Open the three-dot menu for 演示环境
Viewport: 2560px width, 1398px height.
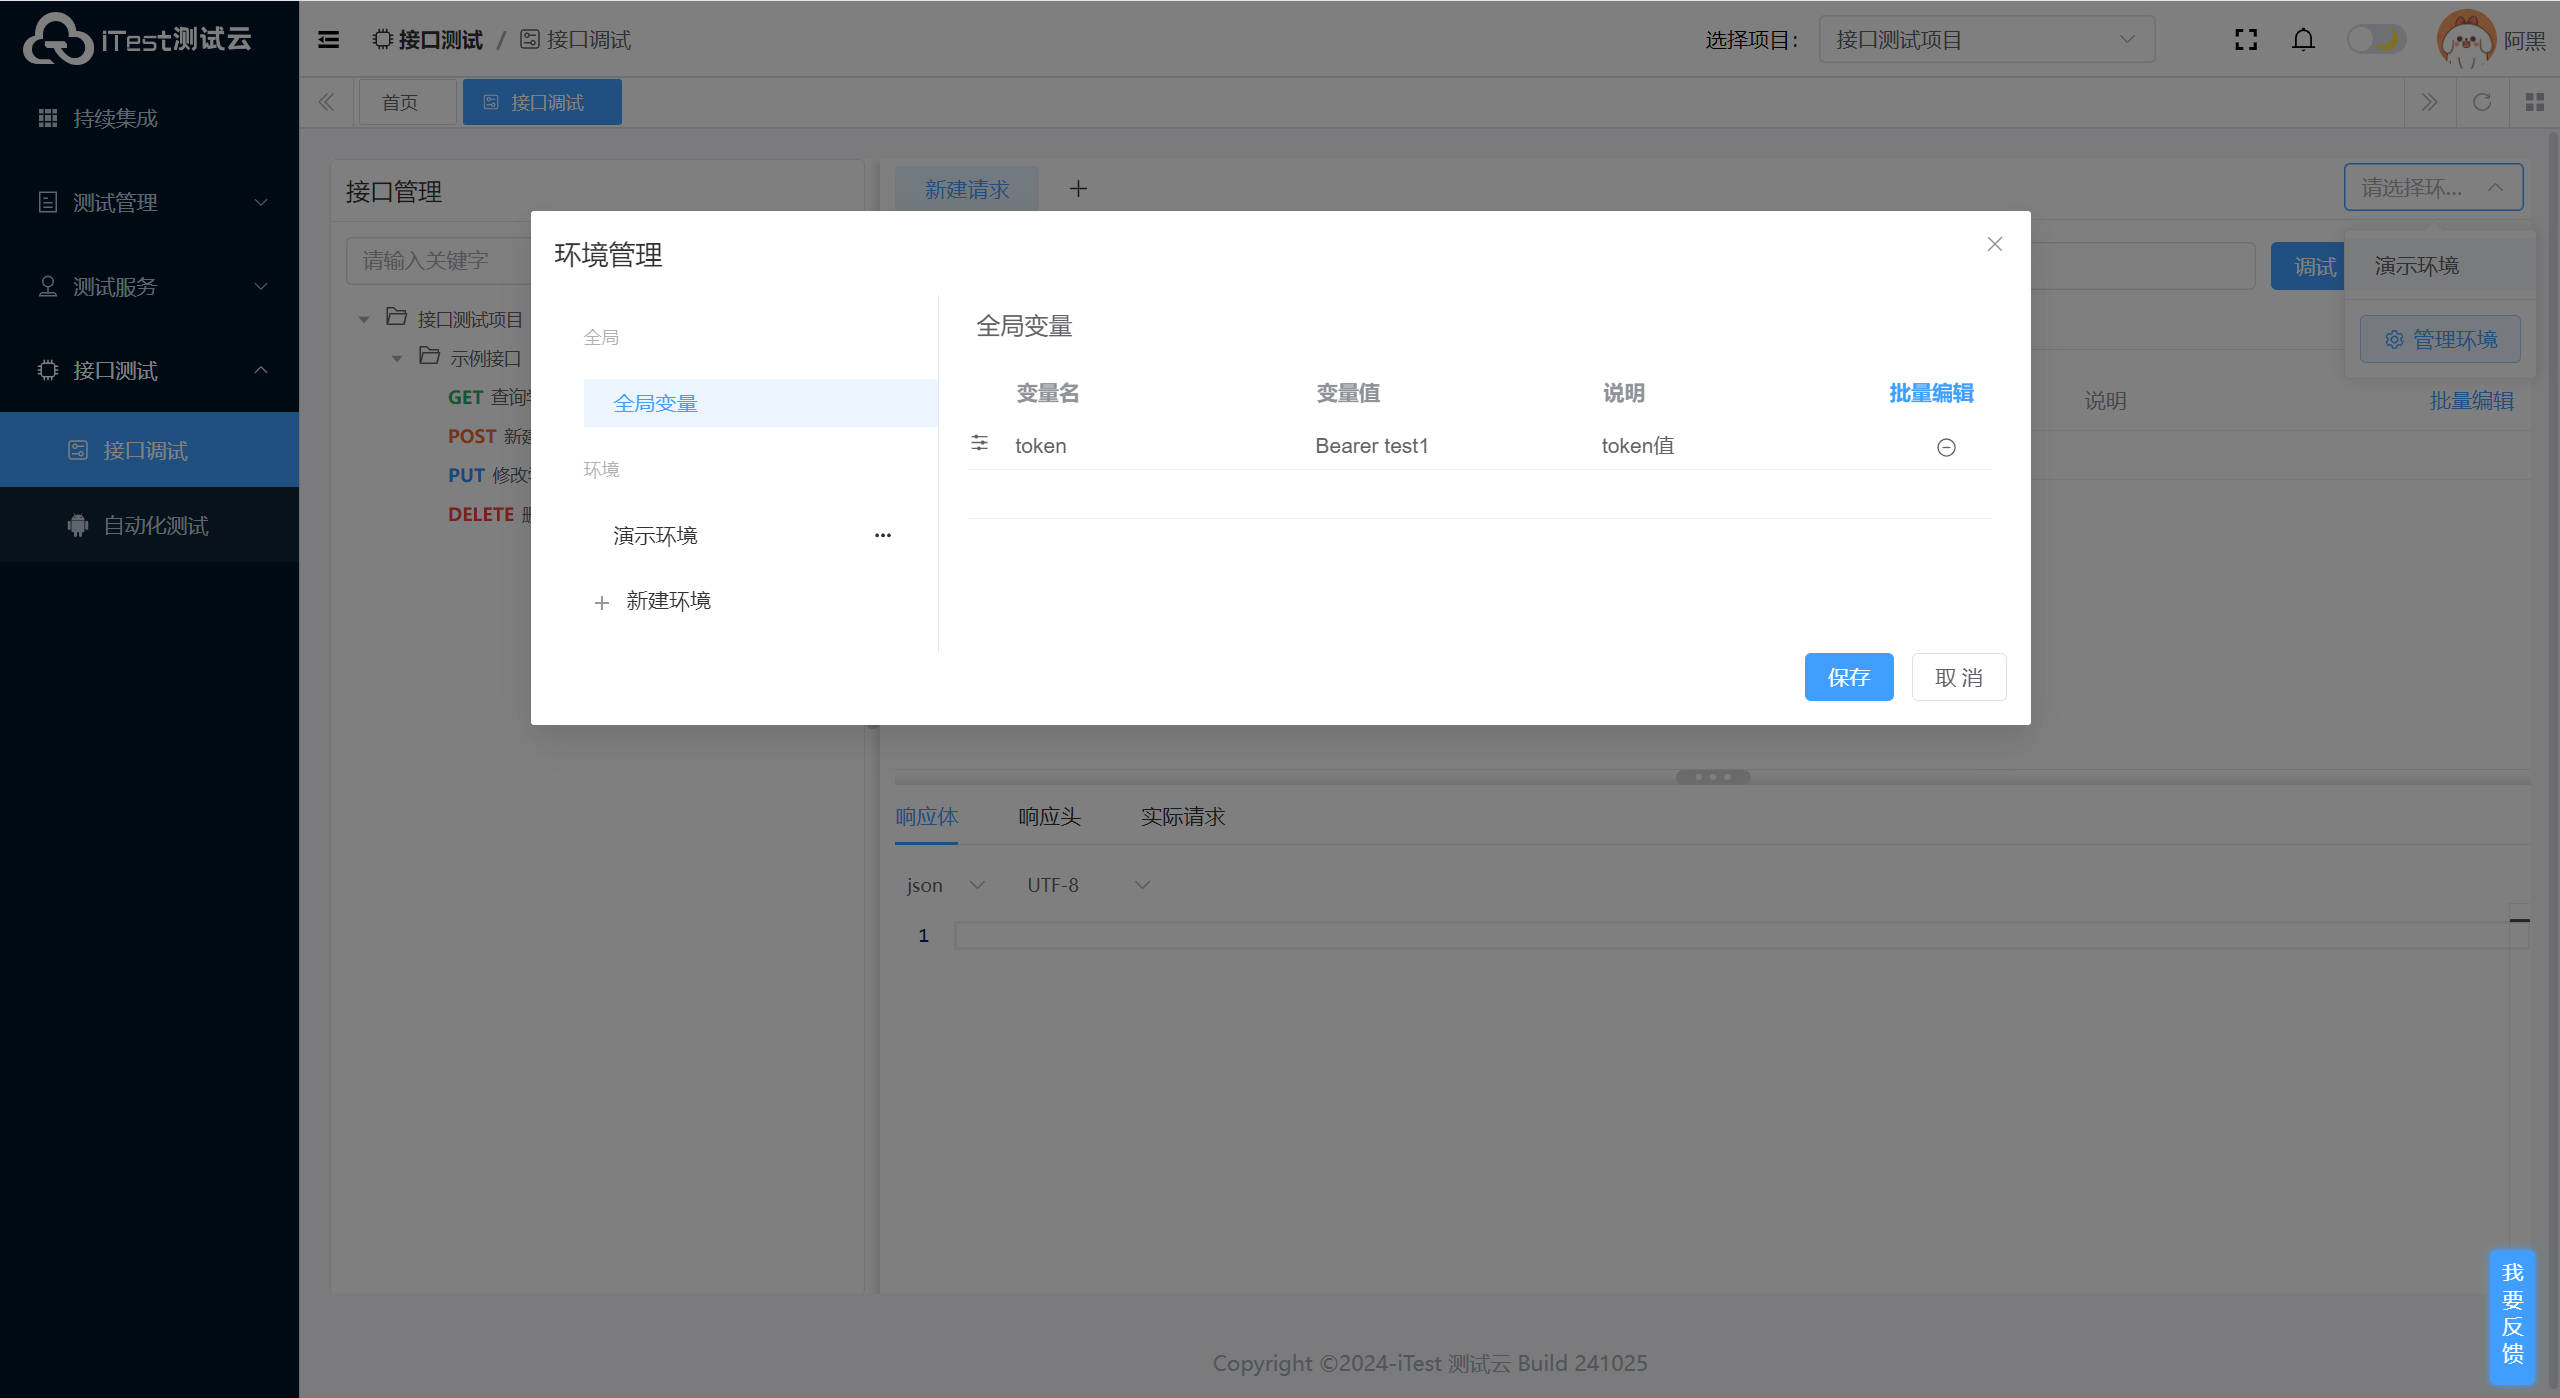coord(882,536)
